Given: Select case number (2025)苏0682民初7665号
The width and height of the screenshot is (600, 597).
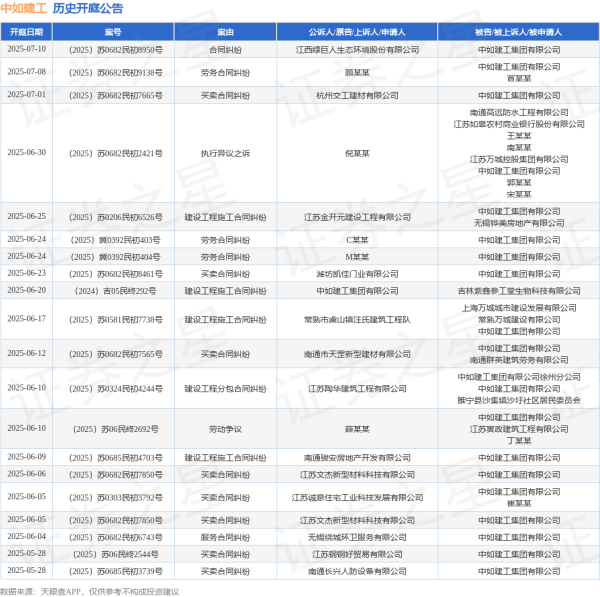Looking at the screenshot, I should [x=116, y=95].
